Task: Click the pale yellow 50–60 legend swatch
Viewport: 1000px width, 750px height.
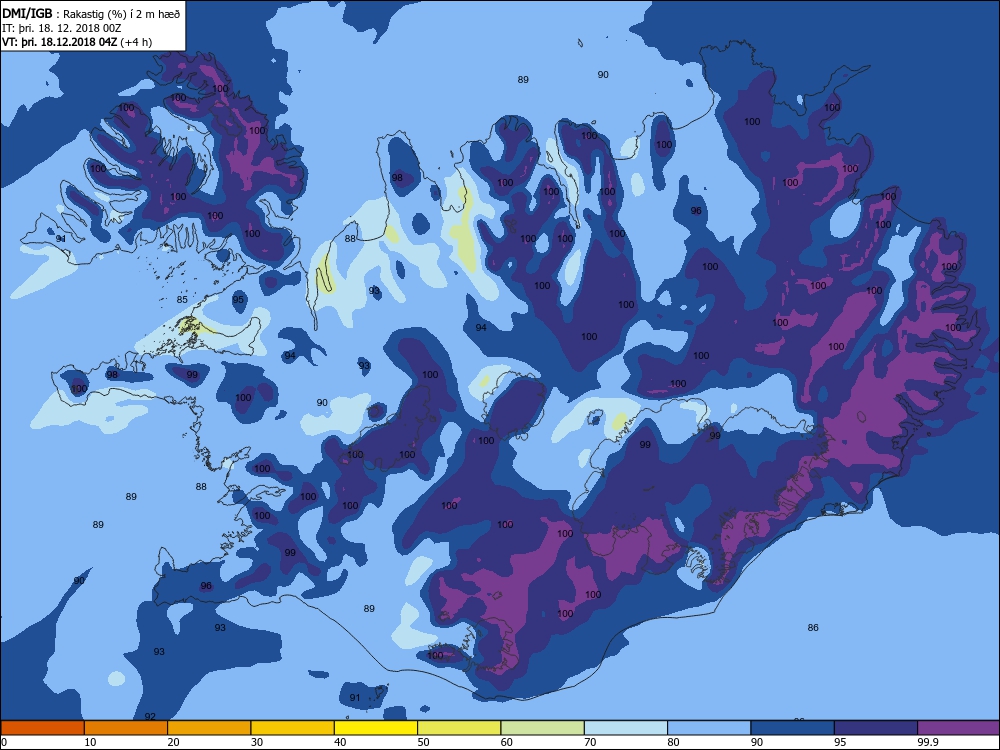Action: [459, 728]
